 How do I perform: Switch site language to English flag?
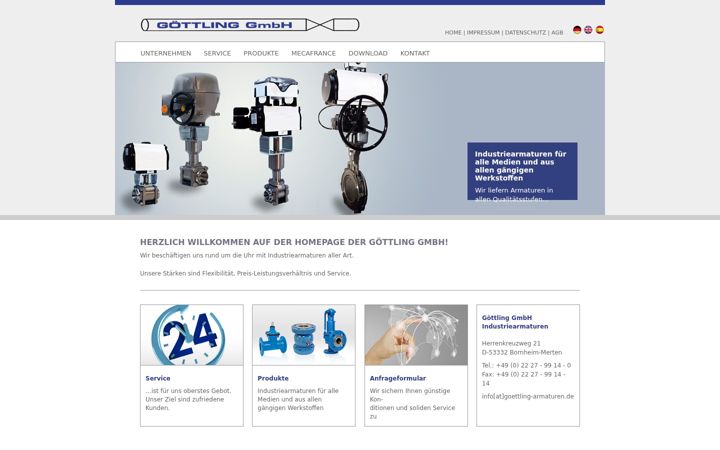tap(588, 30)
